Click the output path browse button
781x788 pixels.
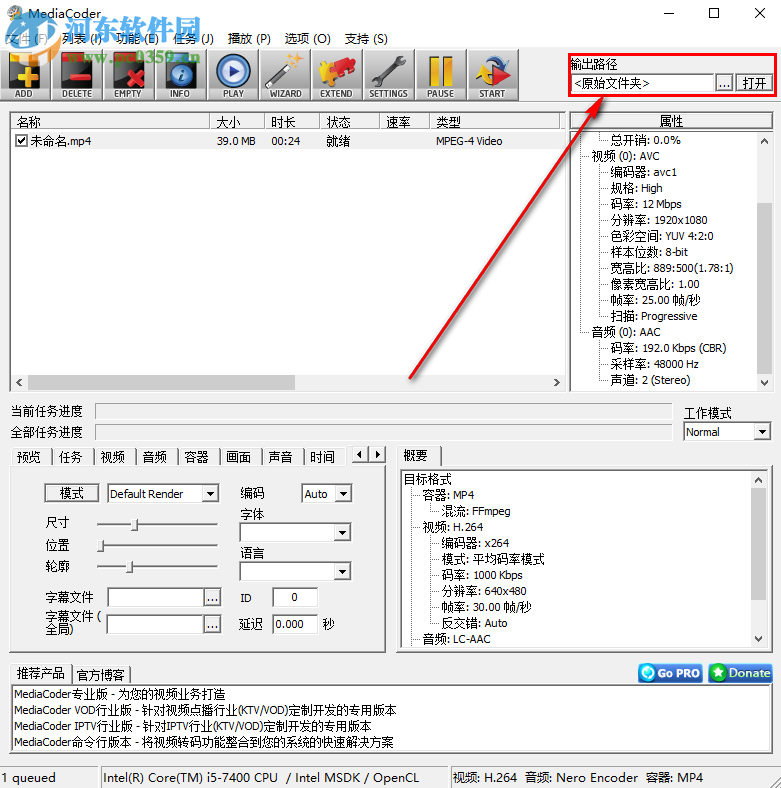tap(724, 83)
